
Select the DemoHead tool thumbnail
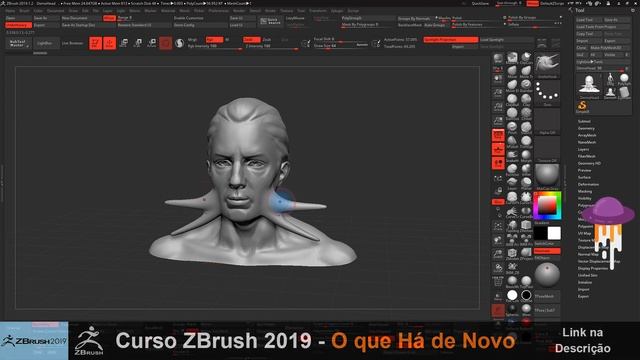click(x=589, y=85)
